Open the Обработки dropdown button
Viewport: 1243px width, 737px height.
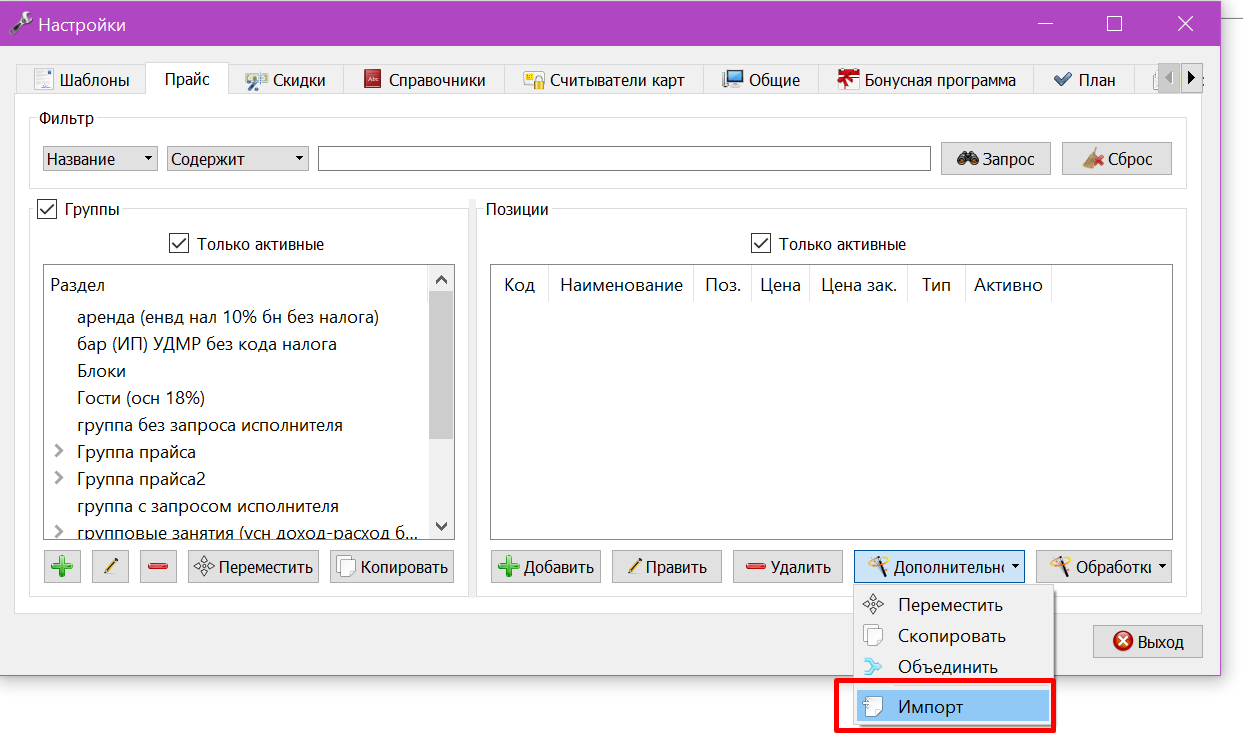point(1104,567)
